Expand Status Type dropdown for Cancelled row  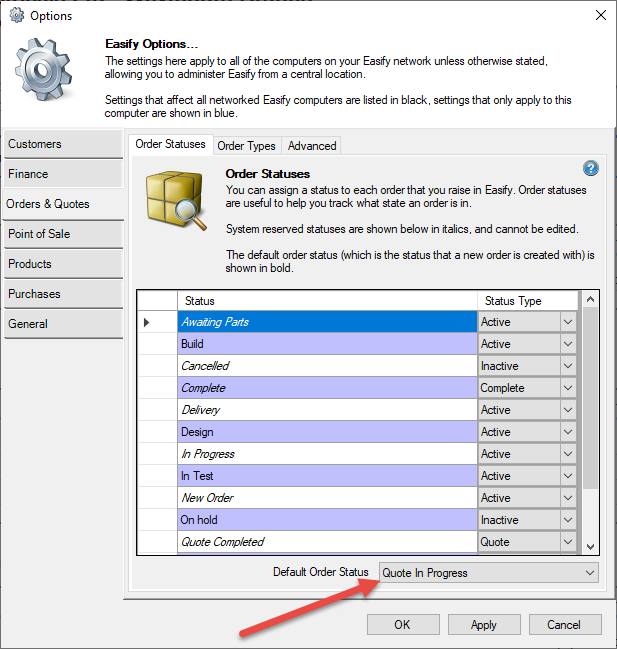[568, 366]
